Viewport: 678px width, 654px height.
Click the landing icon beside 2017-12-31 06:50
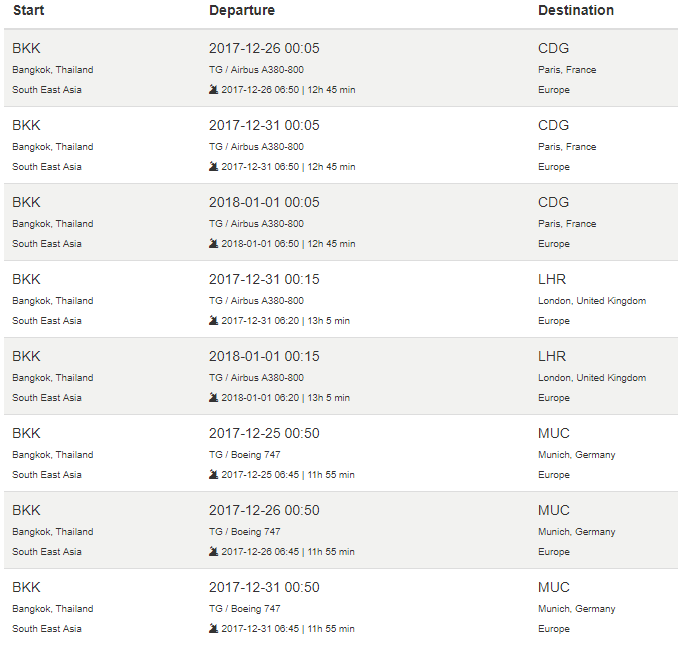coord(213,167)
